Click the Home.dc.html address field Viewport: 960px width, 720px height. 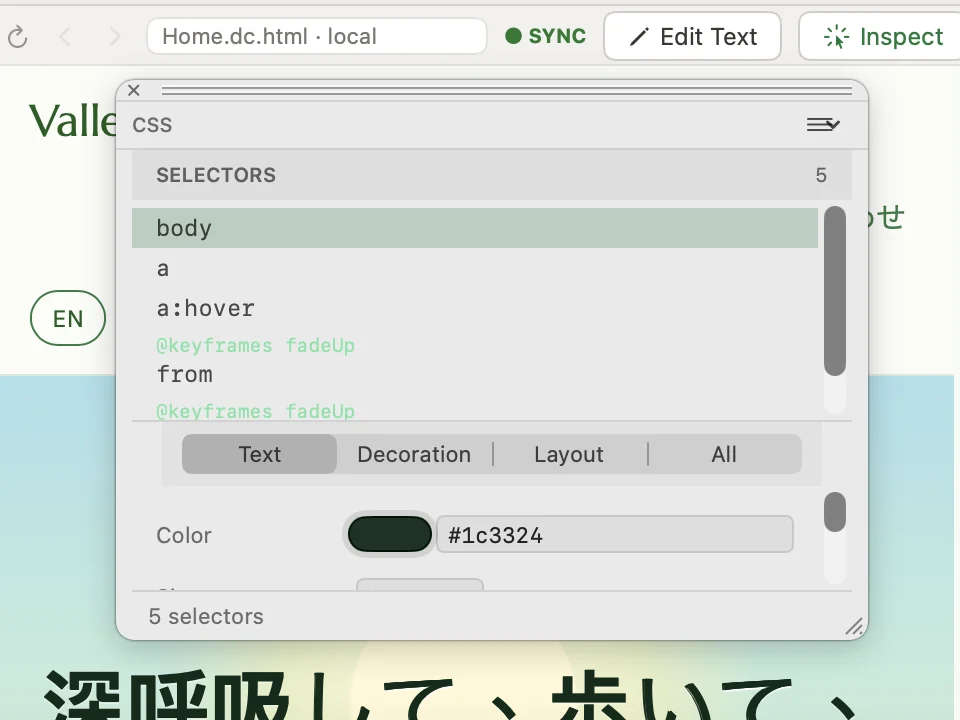coord(317,36)
